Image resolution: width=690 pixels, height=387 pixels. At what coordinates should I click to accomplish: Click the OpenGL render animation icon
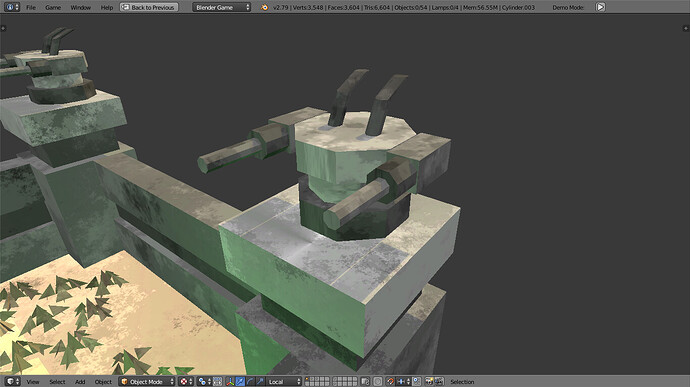439,381
